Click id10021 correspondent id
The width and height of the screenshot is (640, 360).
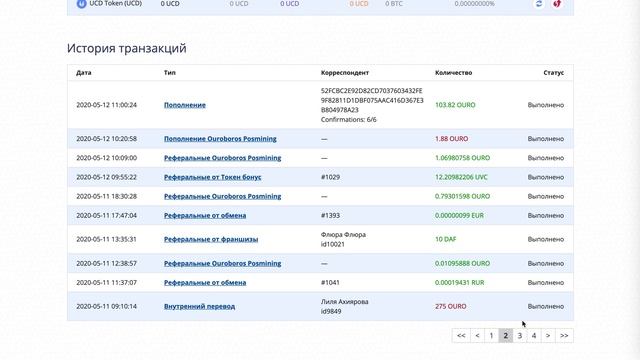(333, 244)
